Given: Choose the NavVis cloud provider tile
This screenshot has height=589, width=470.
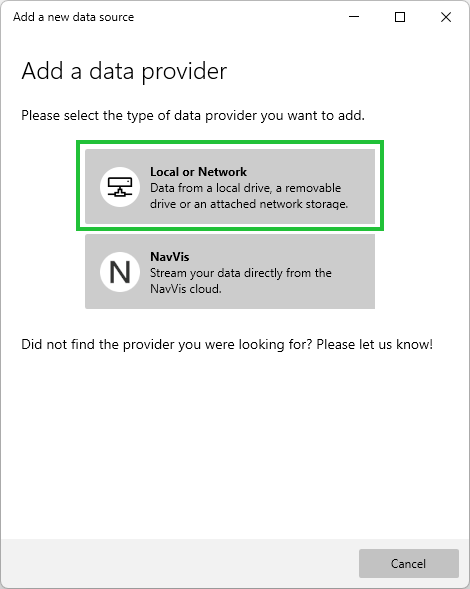Looking at the screenshot, I should 230,272.
